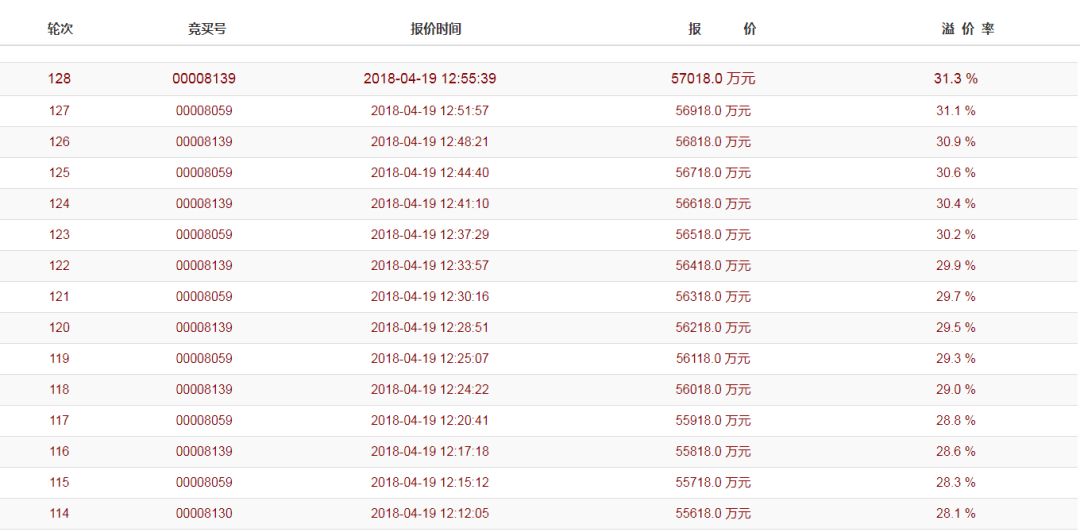Click the 57018.0 万元 bid price
This screenshot has width=1080, height=532.
[x=713, y=79]
